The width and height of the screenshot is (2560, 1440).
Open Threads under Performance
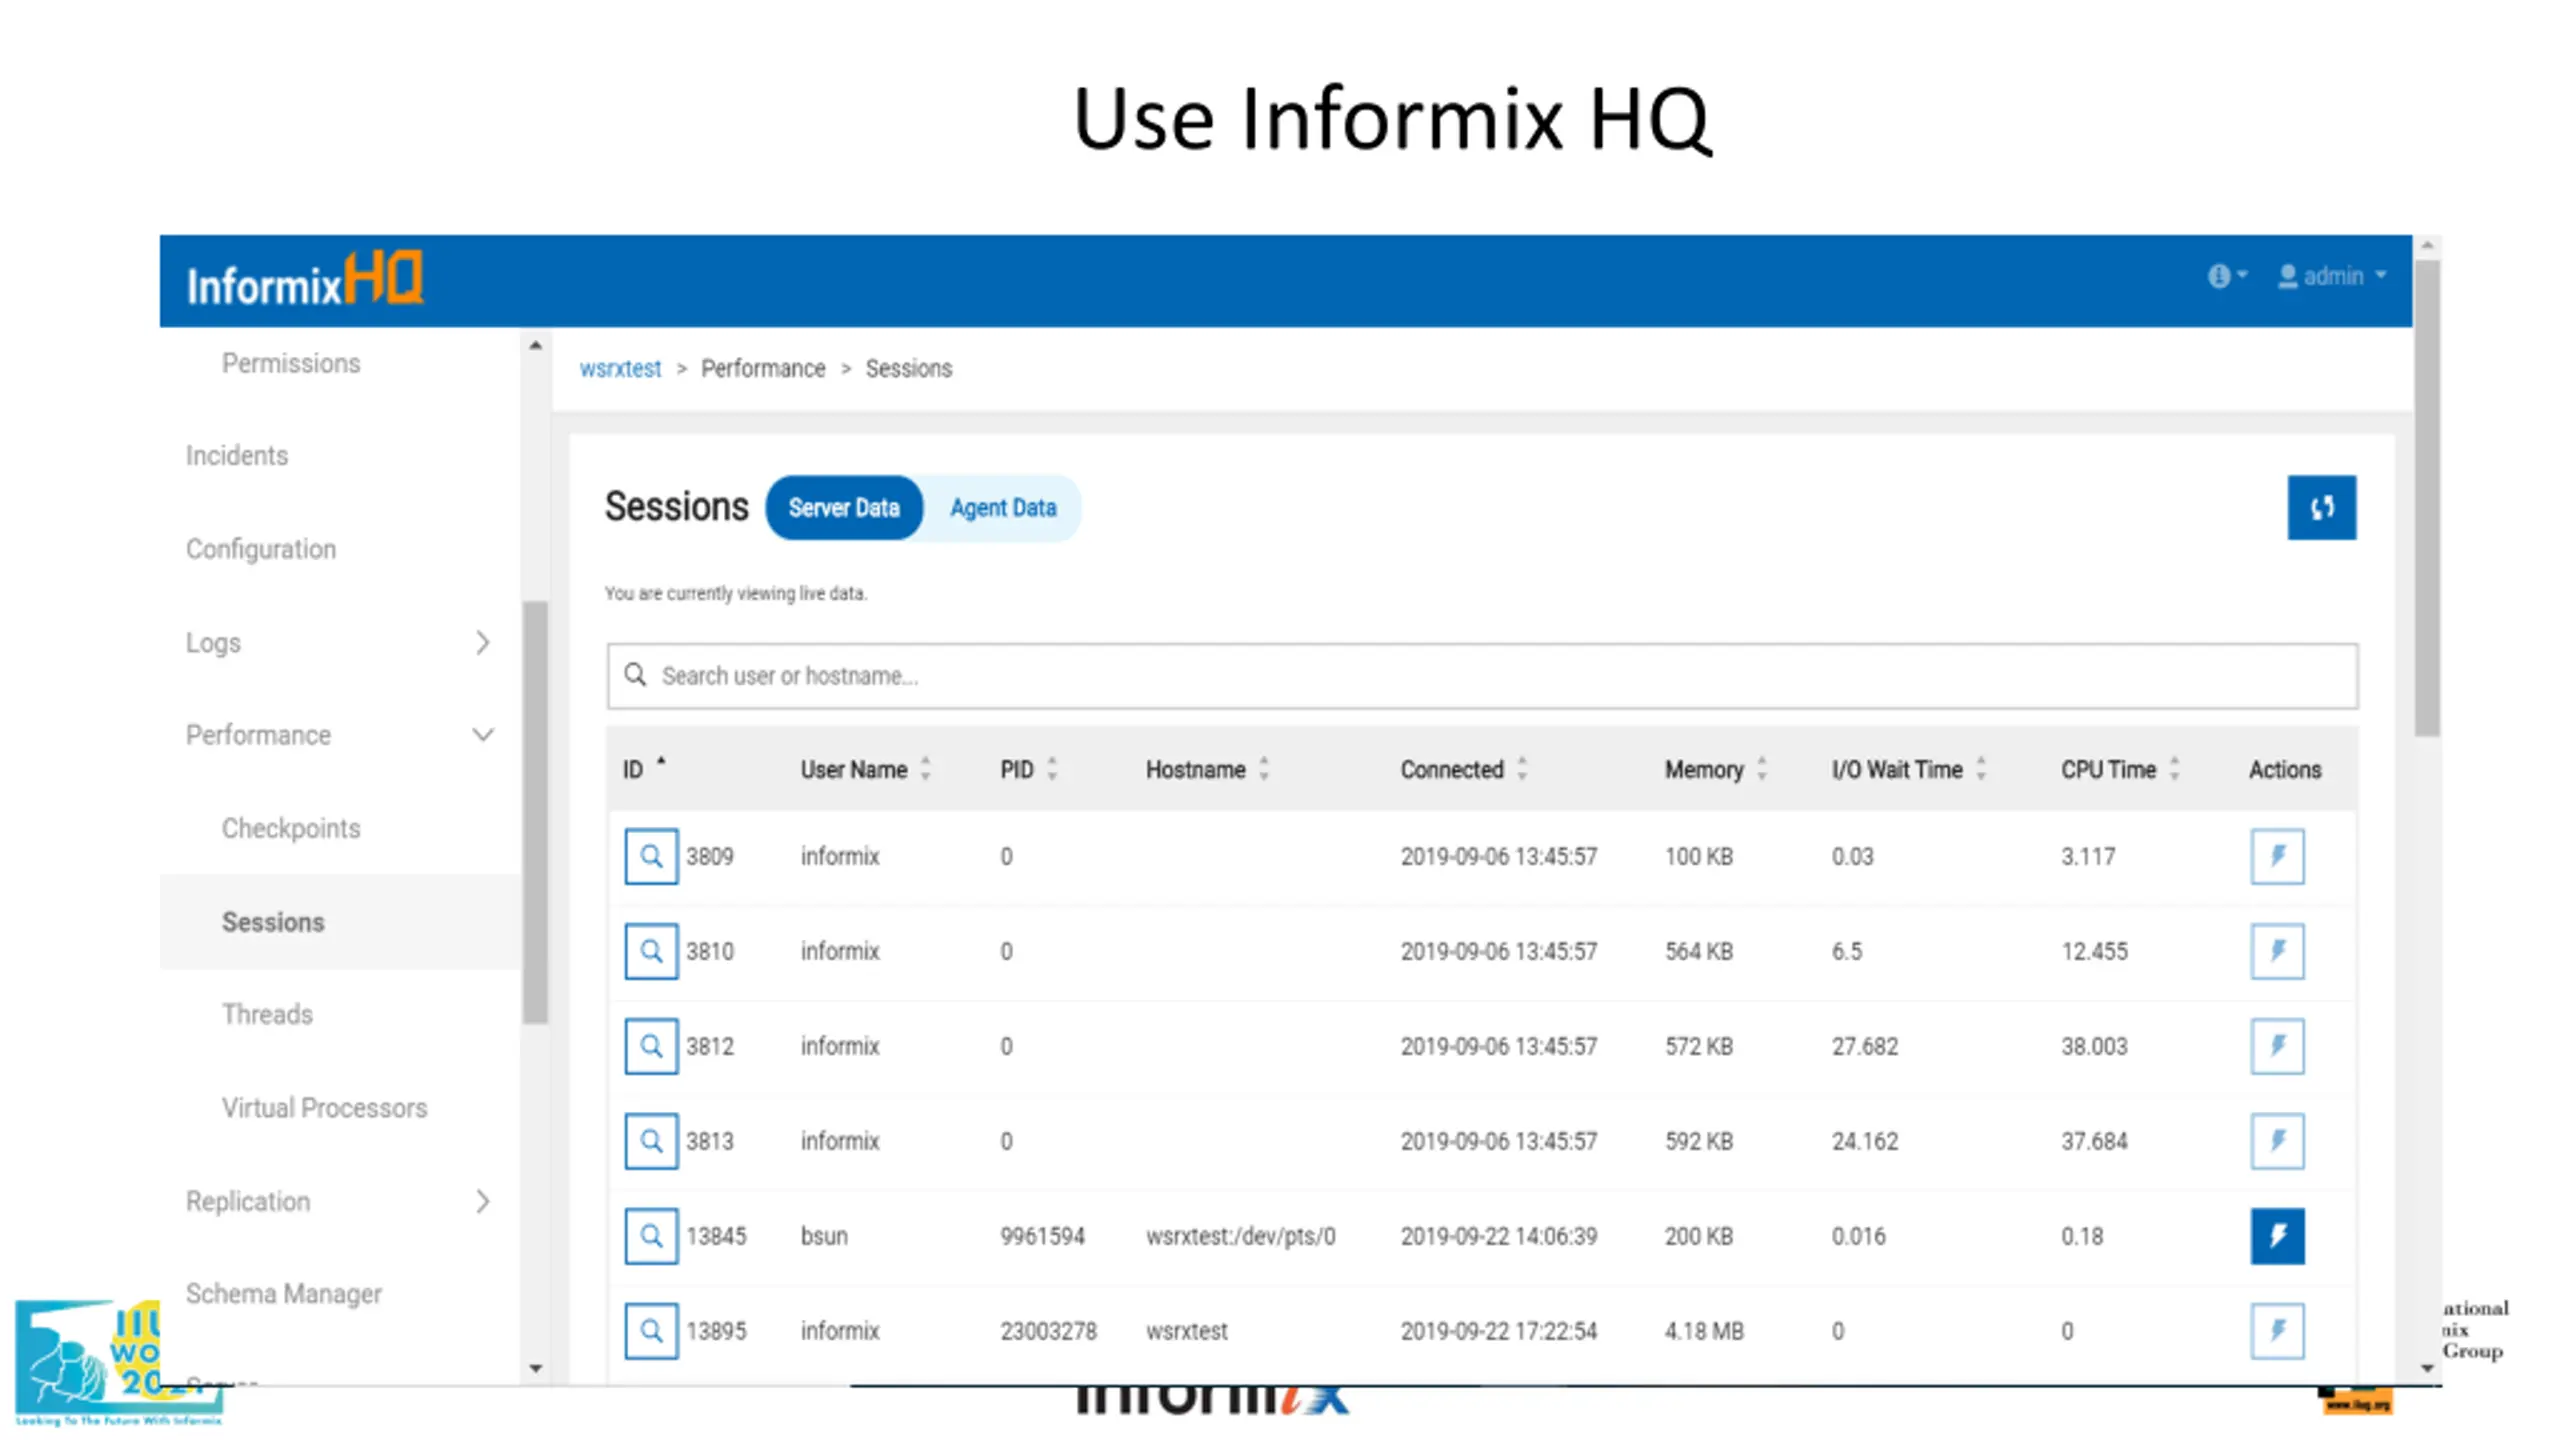click(x=267, y=1014)
